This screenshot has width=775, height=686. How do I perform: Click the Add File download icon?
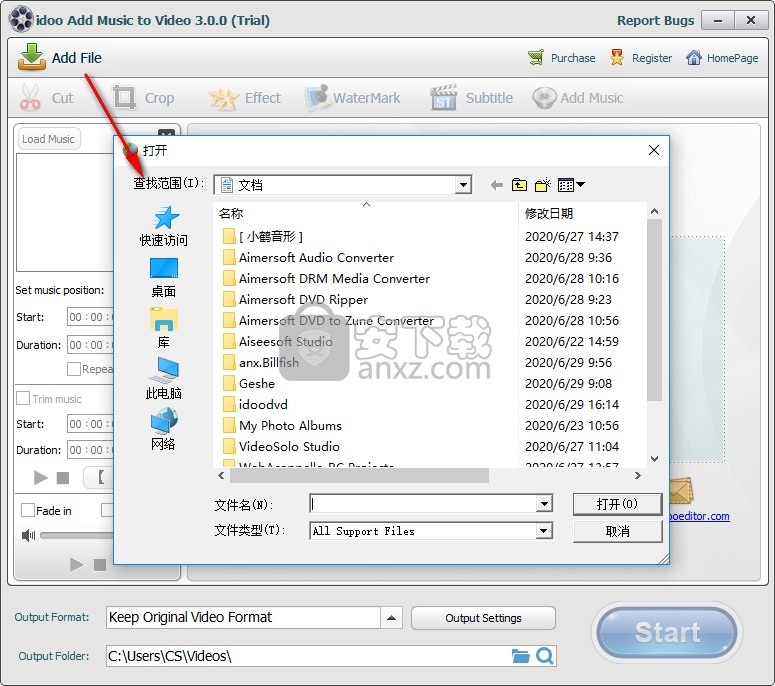pyautogui.click(x=32, y=57)
